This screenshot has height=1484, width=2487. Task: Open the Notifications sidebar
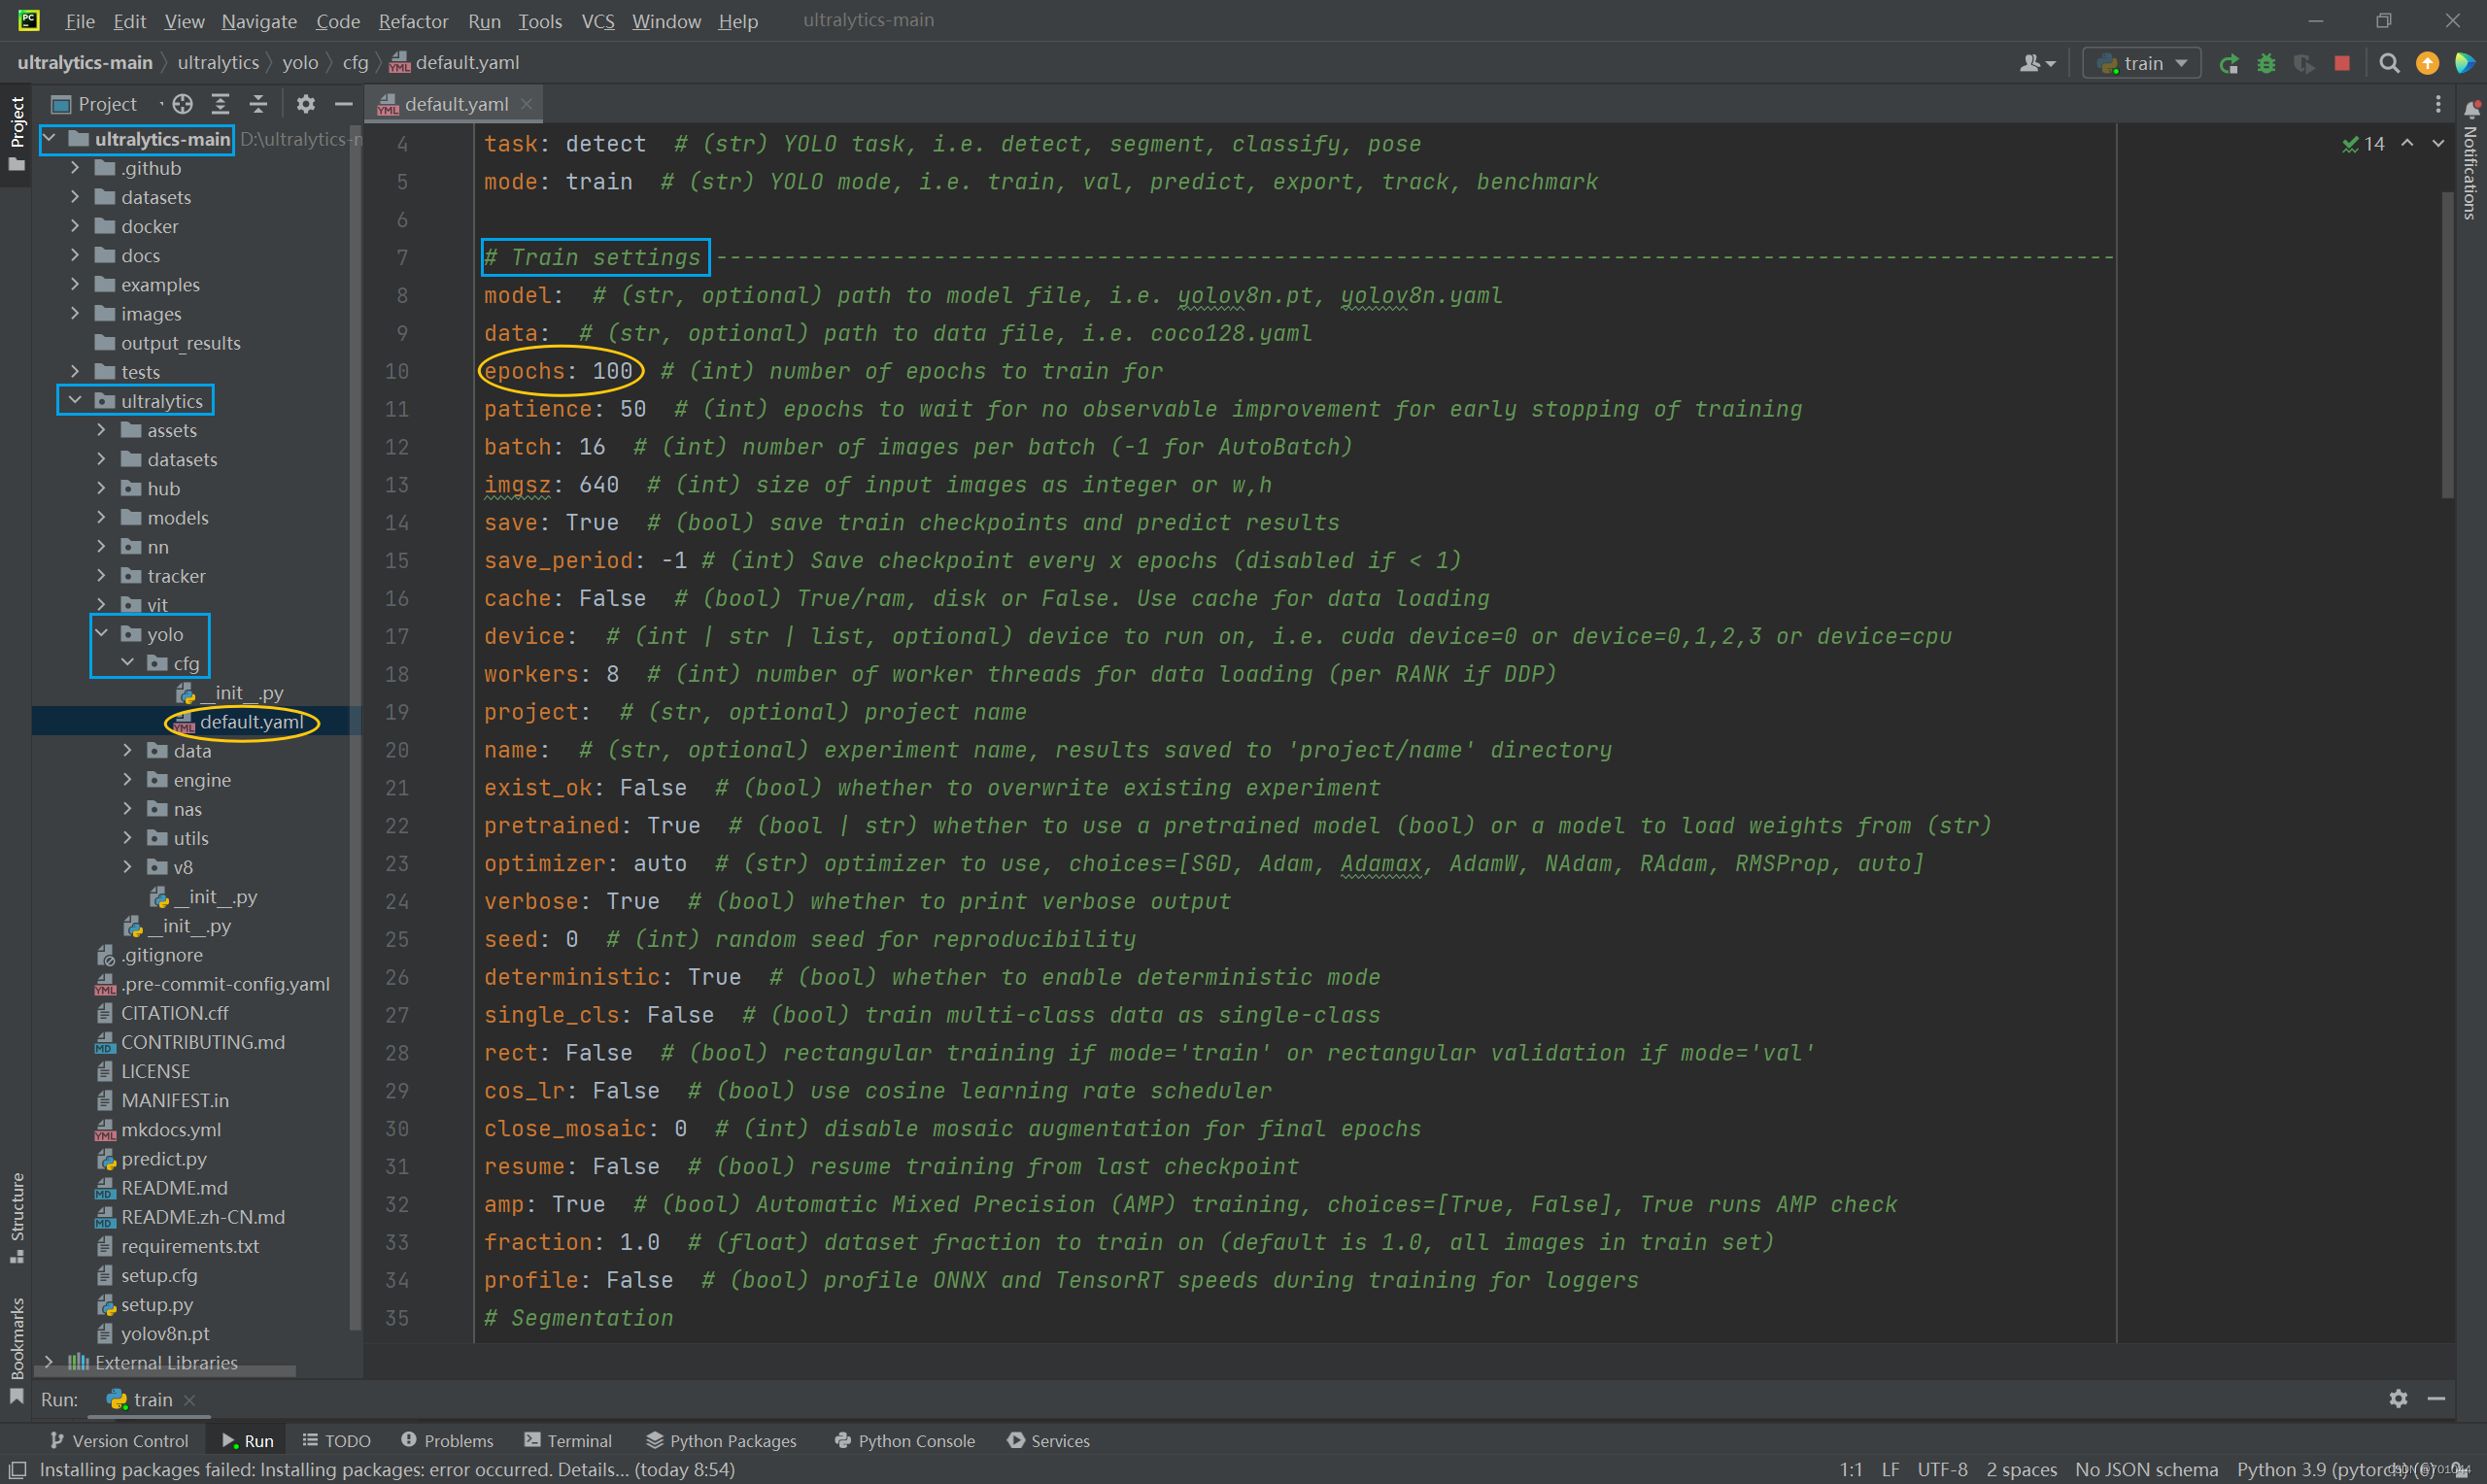(x=2471, y=160)
